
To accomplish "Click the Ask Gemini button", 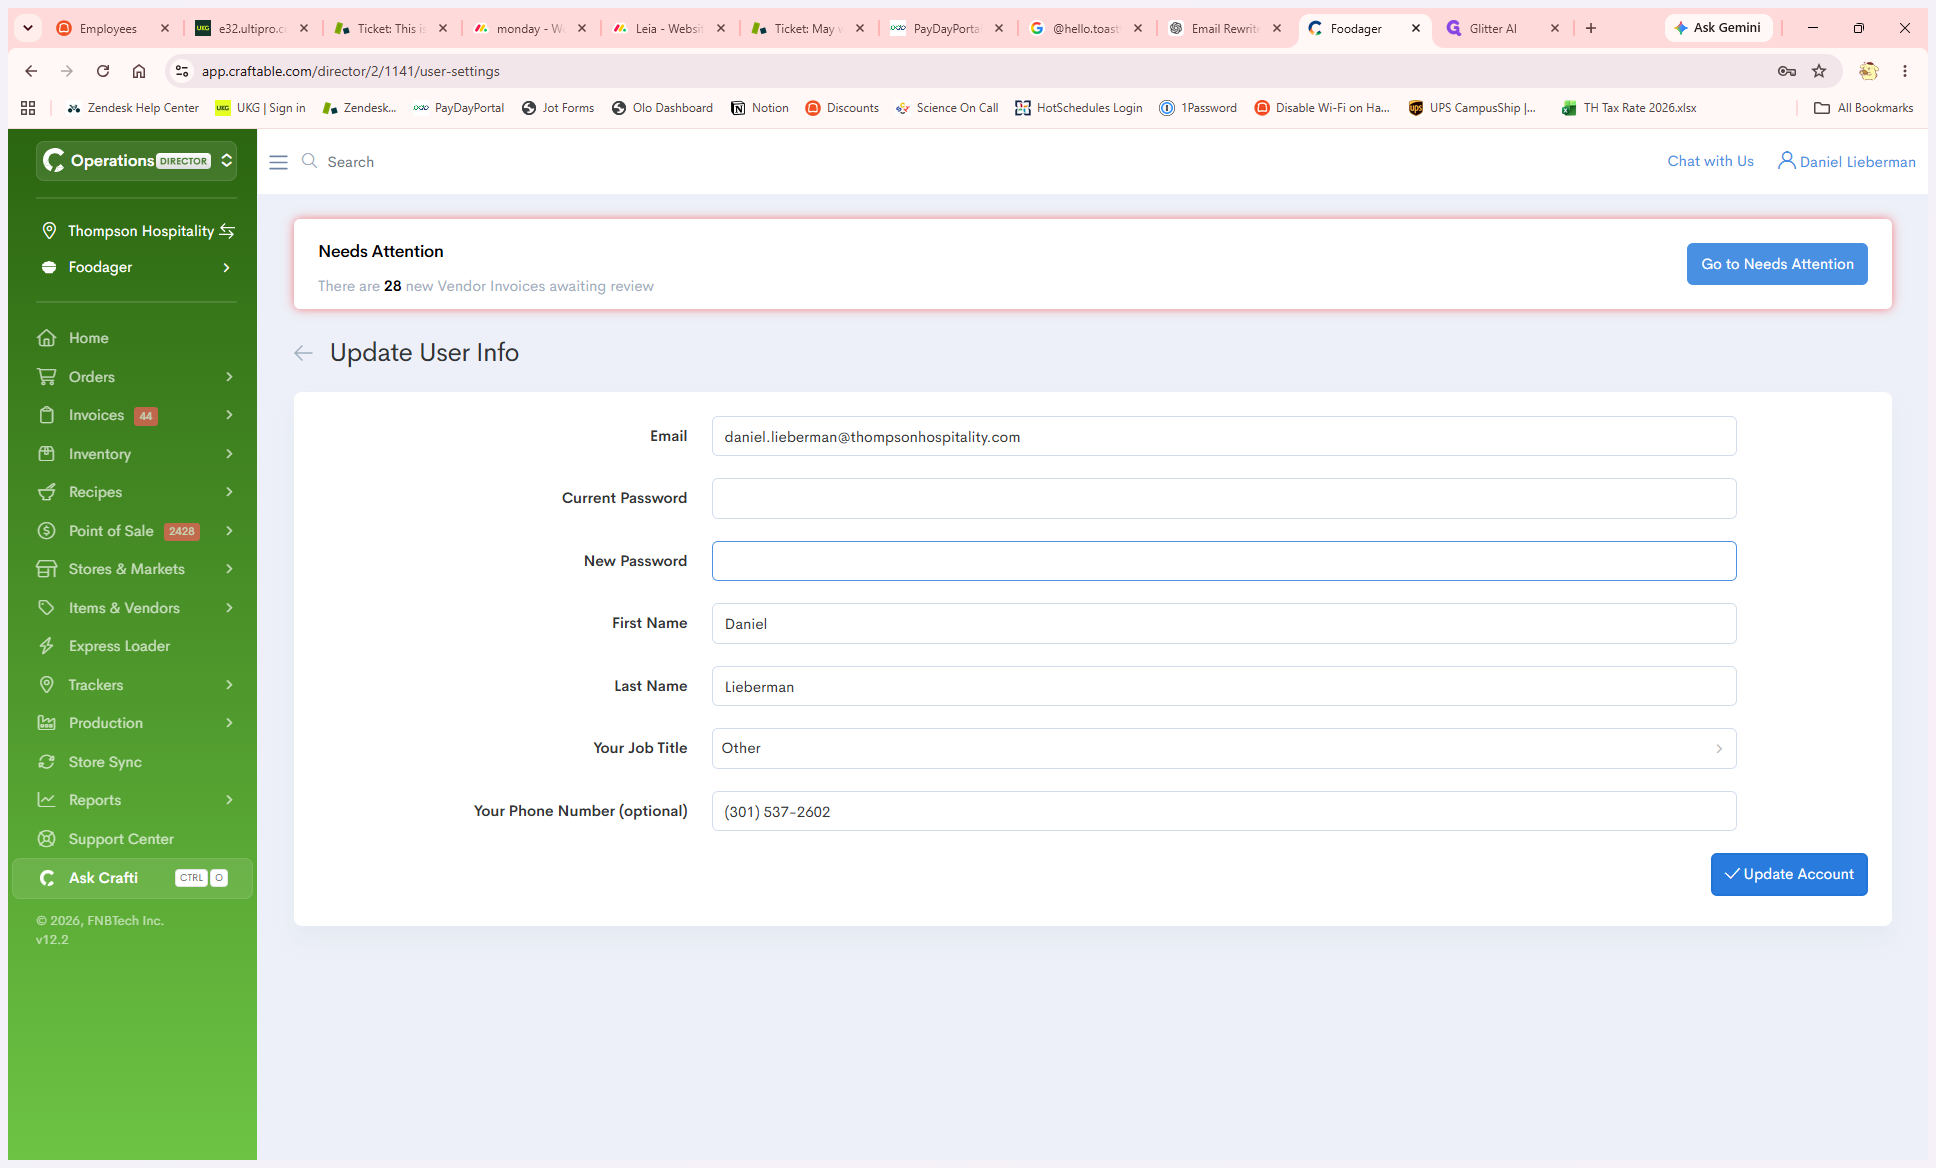I will (x=1718, y=28).
